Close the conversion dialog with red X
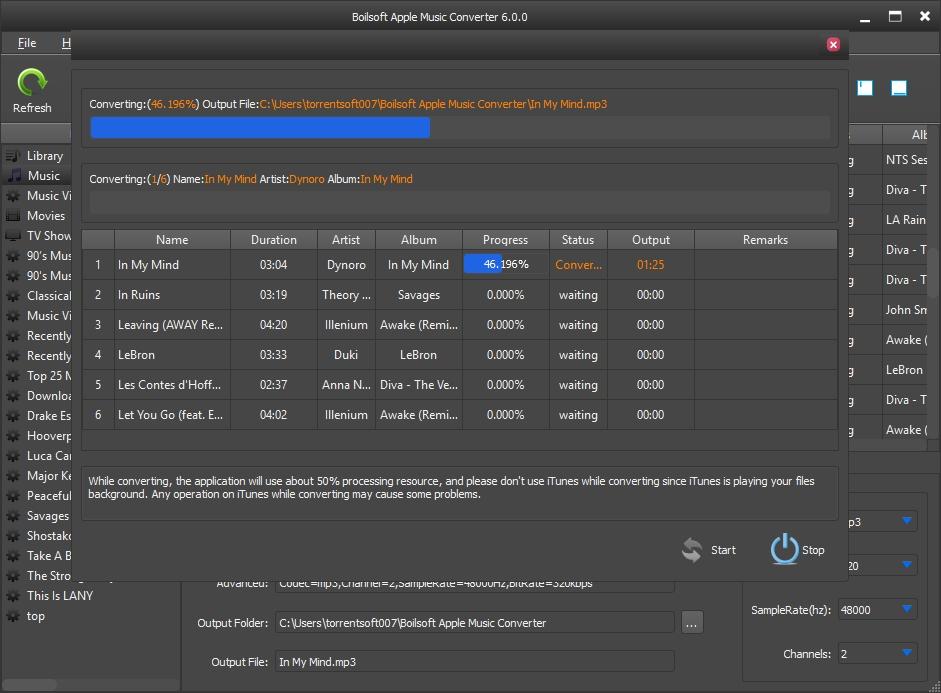941x693 pixels. 833,44
